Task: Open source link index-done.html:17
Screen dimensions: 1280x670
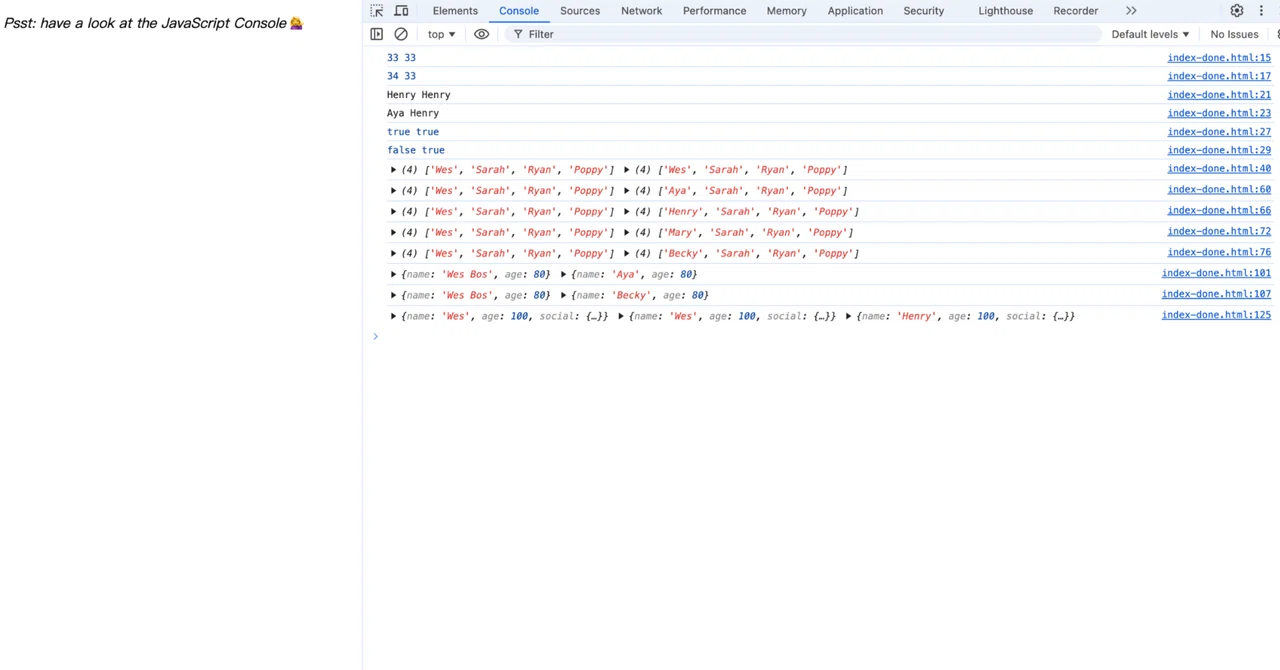Action: pyautogui.click(x=1219, y=76)
